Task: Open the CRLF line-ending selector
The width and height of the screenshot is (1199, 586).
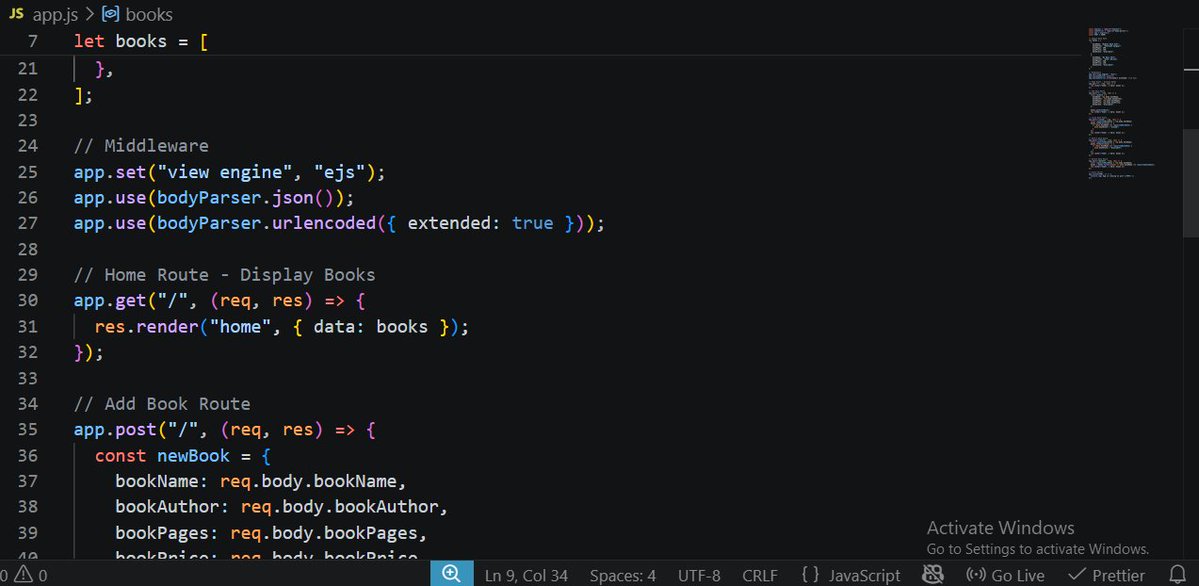Action: pos(760,574)
